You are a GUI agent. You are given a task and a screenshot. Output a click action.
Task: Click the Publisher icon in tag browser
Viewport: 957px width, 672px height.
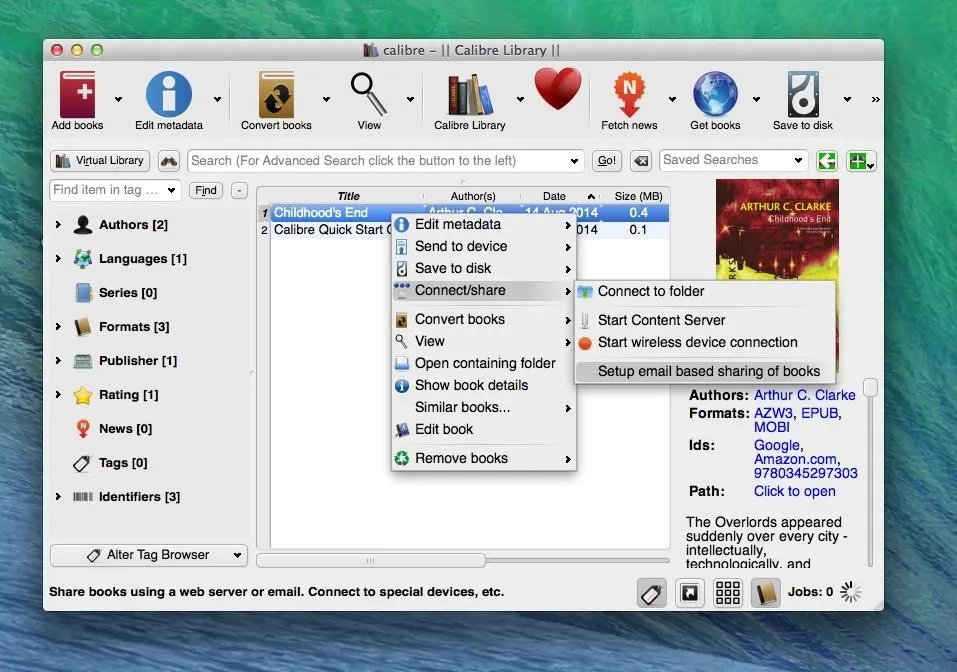tap(82, 361)
